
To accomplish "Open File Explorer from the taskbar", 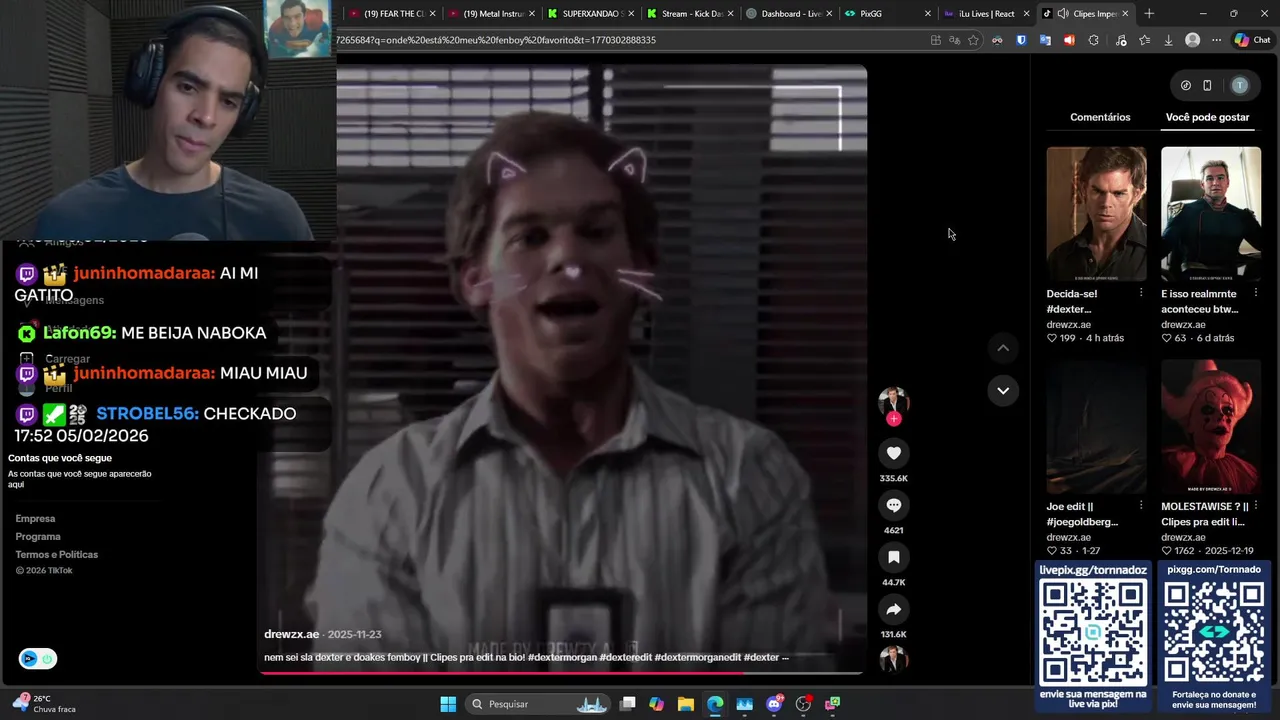I will (685, 704).
